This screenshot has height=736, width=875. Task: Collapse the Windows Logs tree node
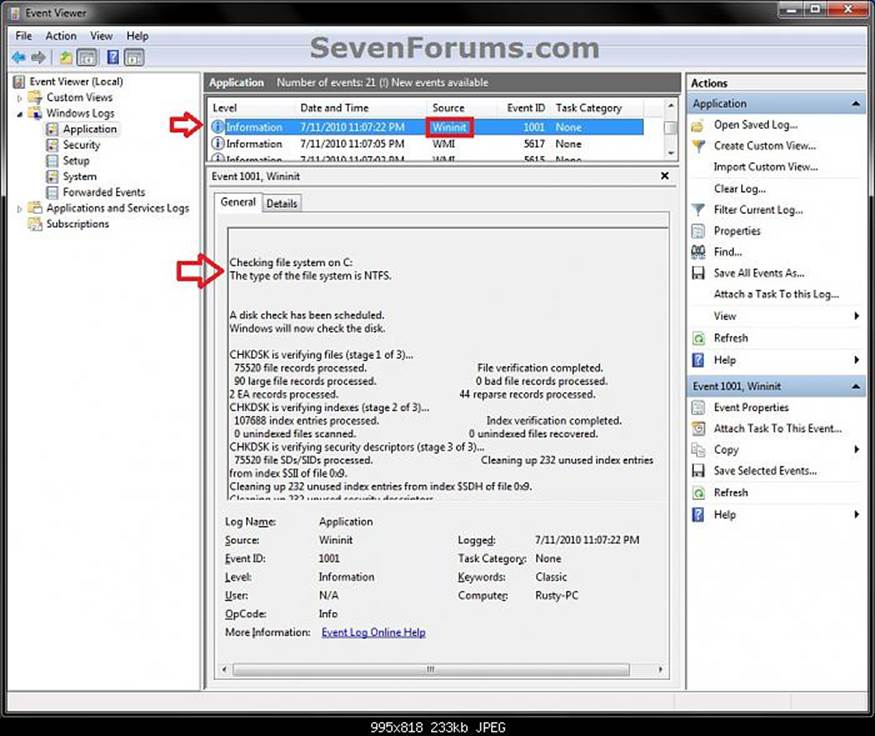pos(20,114)
